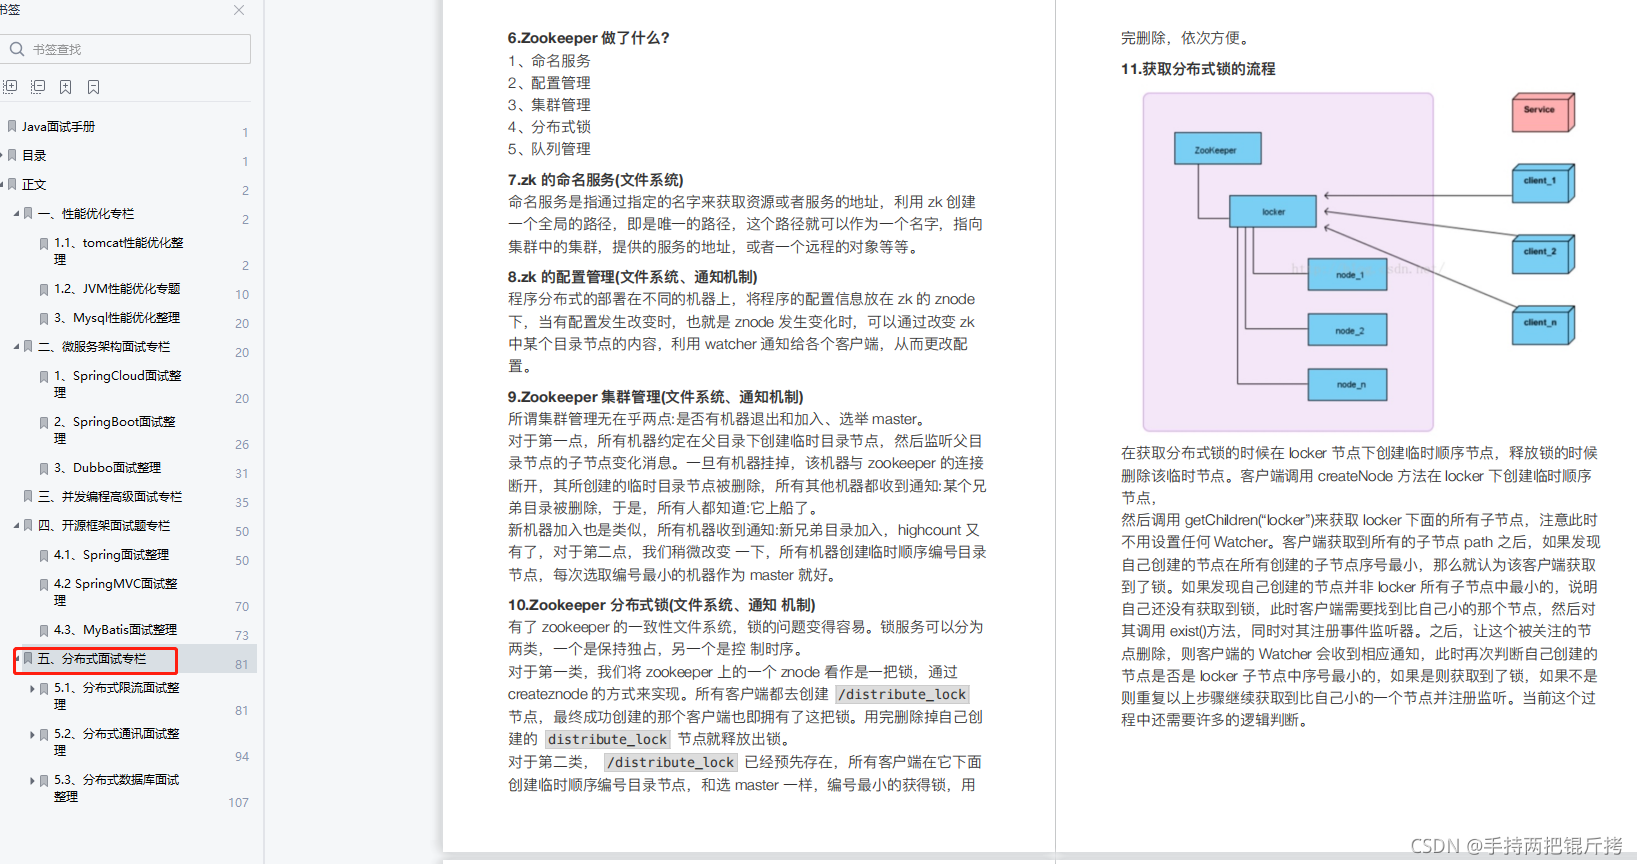Click collapse all bookmarks icon
1637x864 pixels.
pos(38,87)
